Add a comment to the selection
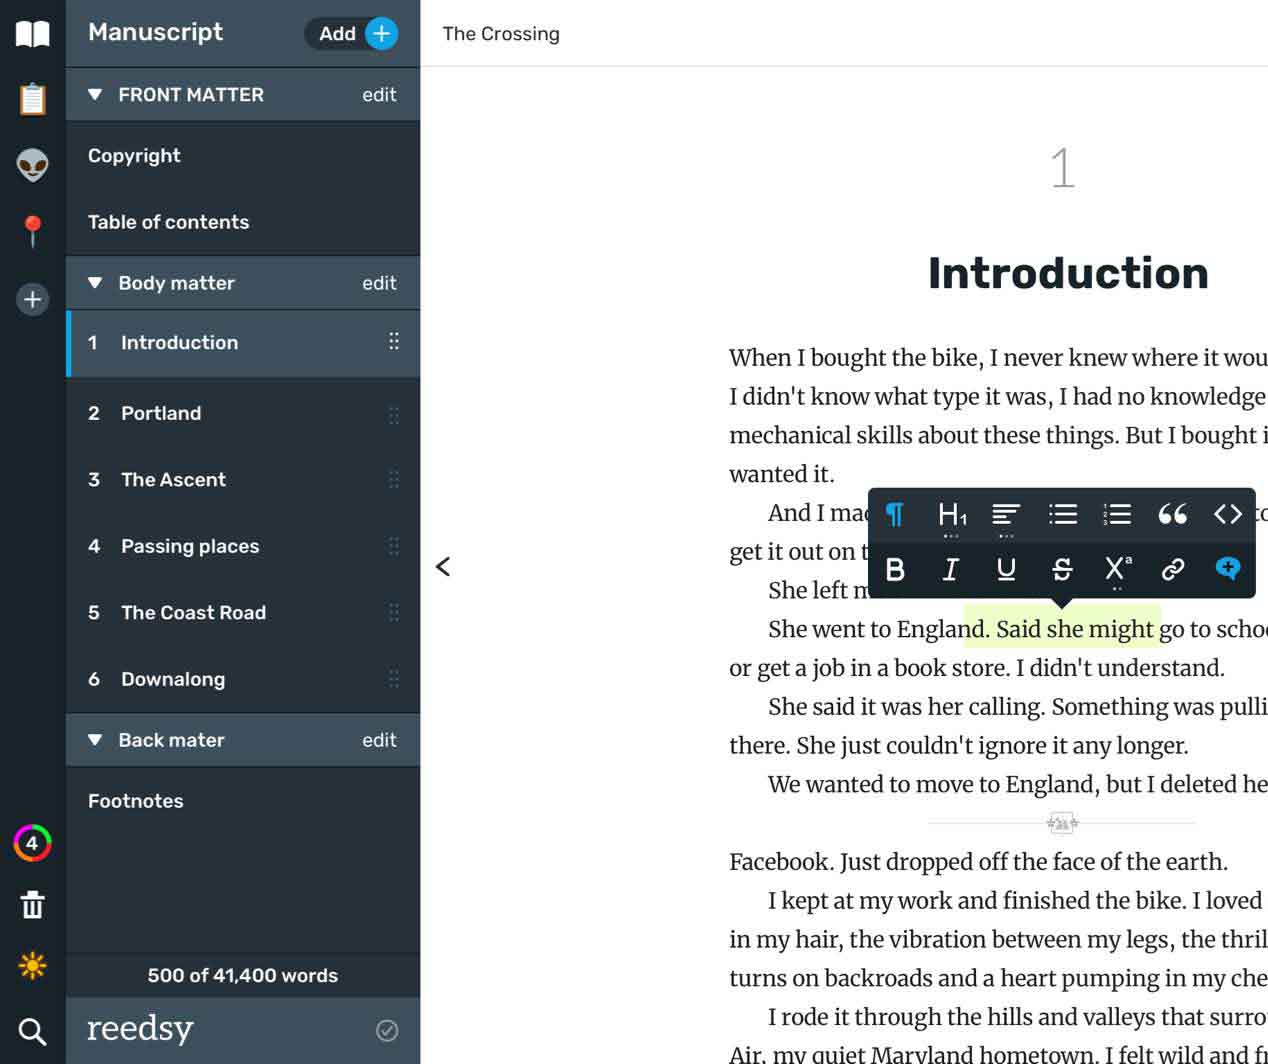The width and height of the screenshot is (1268, 1064). tap(1228, 568)
